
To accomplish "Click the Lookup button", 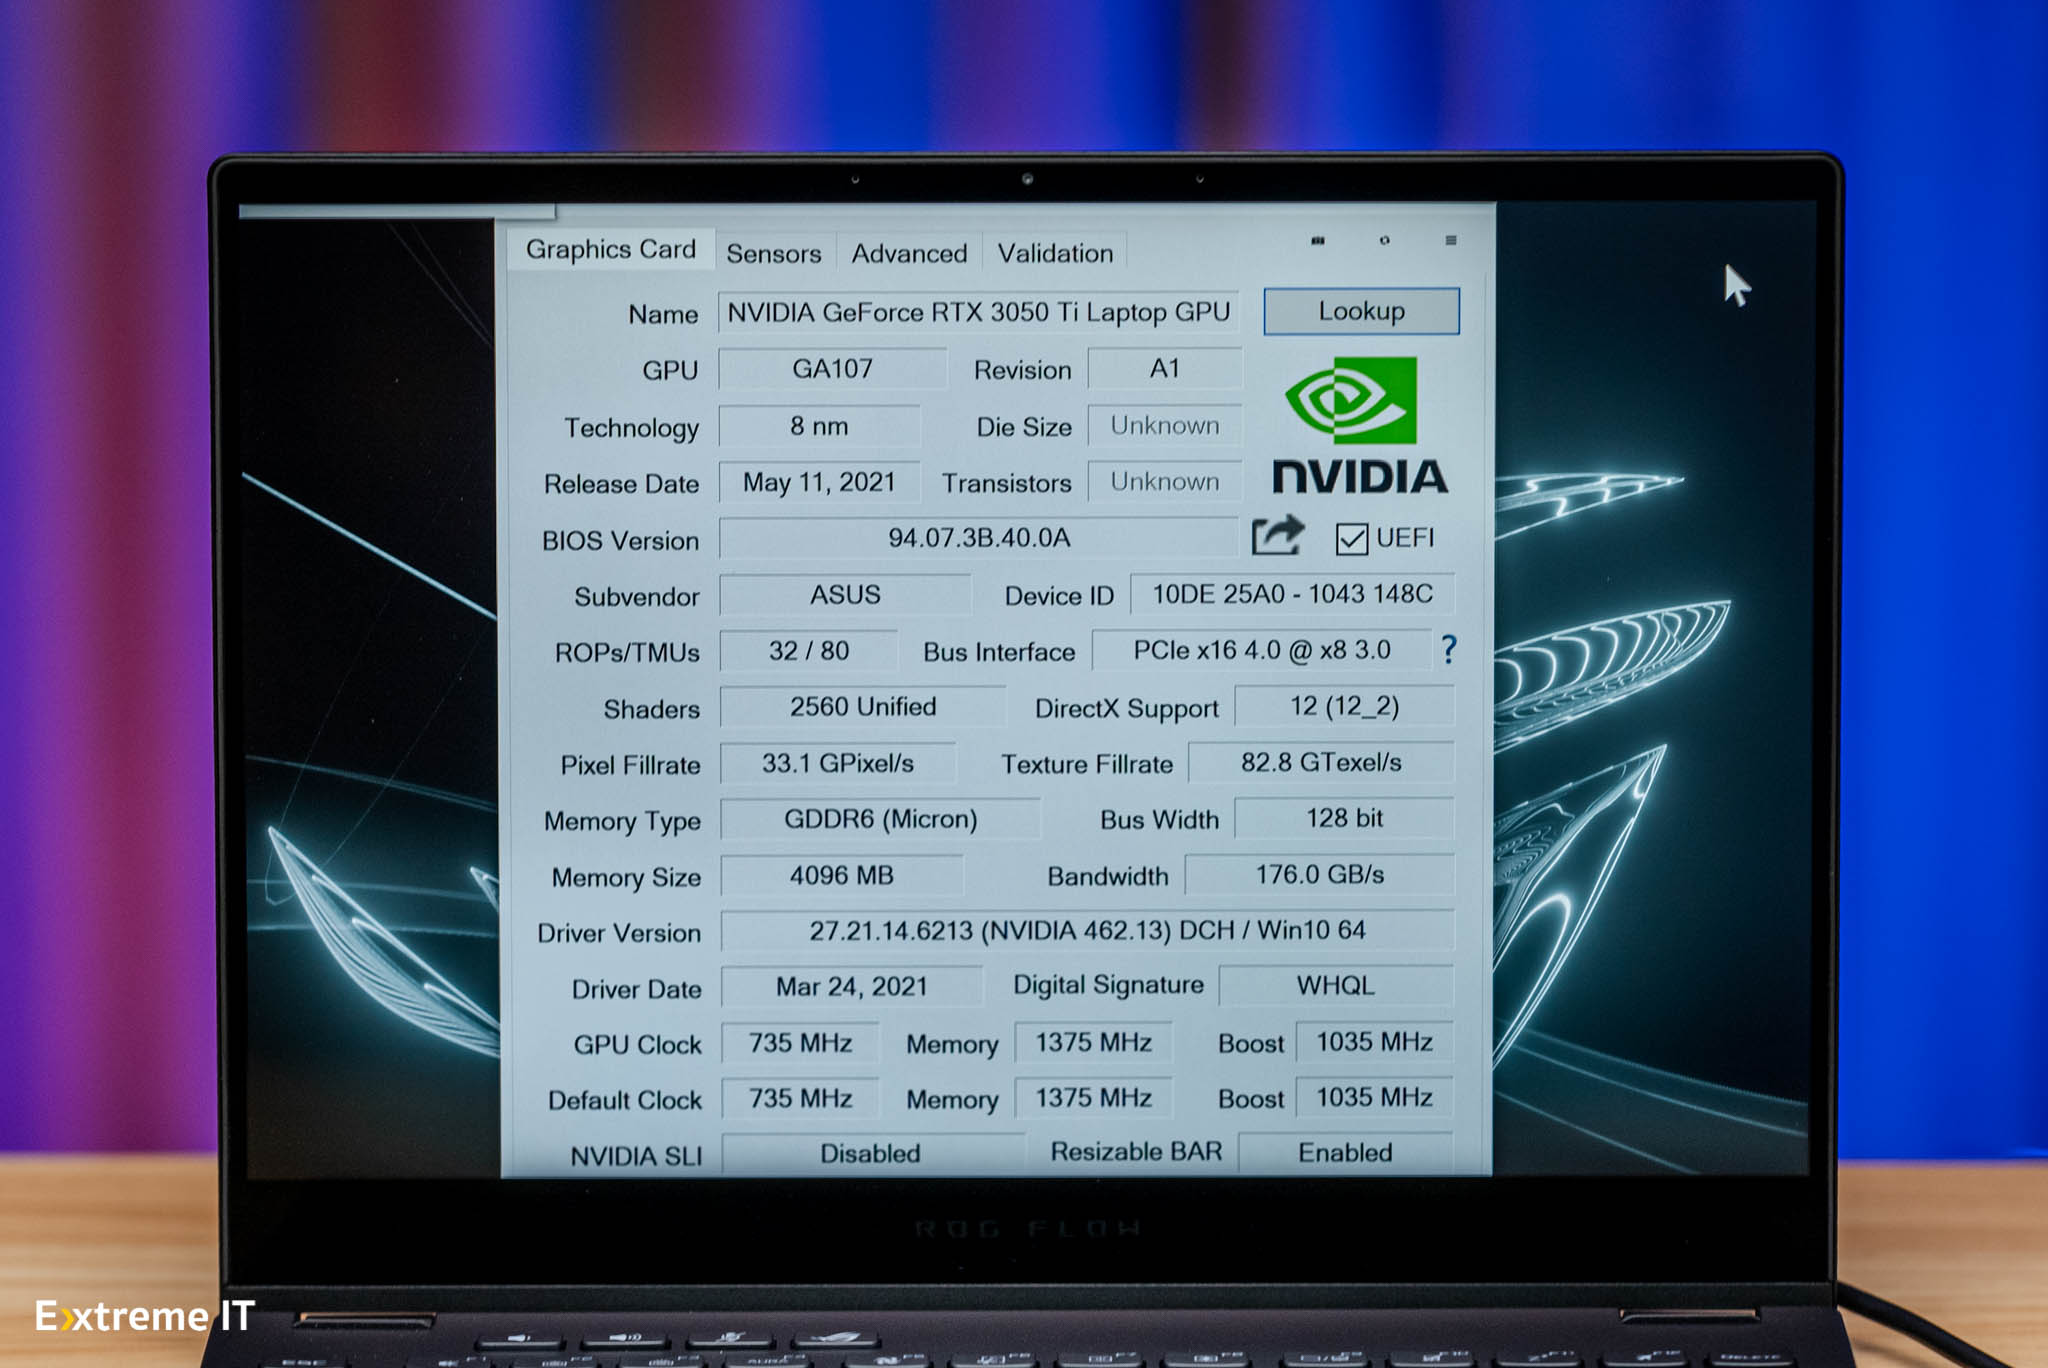I will 1361,311.
